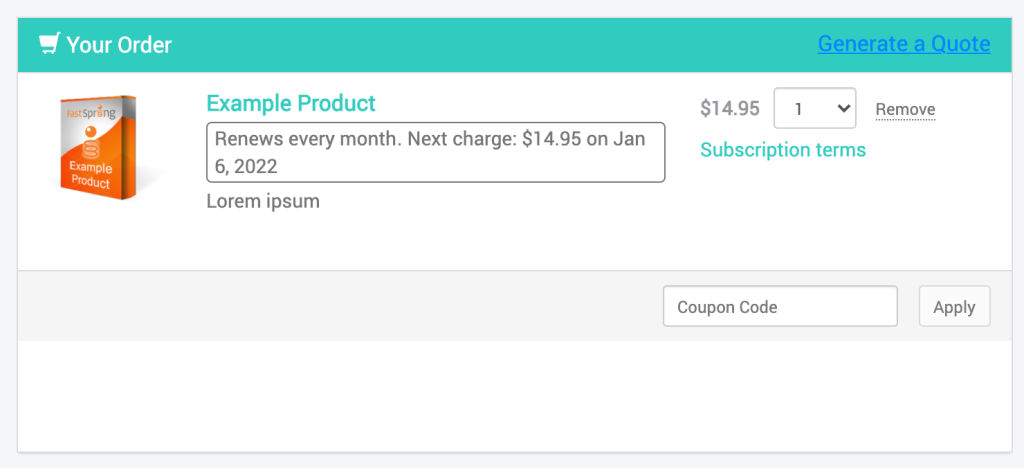Click the Your Order heading text

[119, 44]
